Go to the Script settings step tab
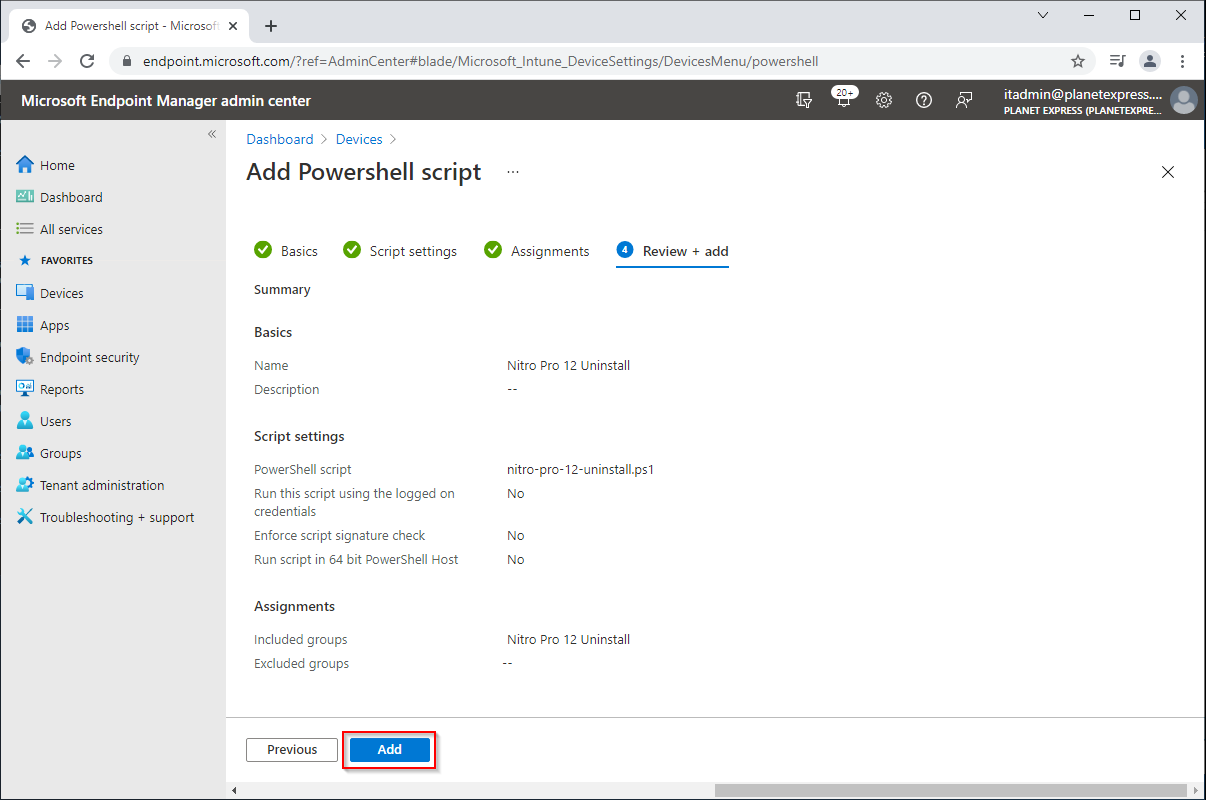Screen dimensions: 1206x800 (400, 251)
